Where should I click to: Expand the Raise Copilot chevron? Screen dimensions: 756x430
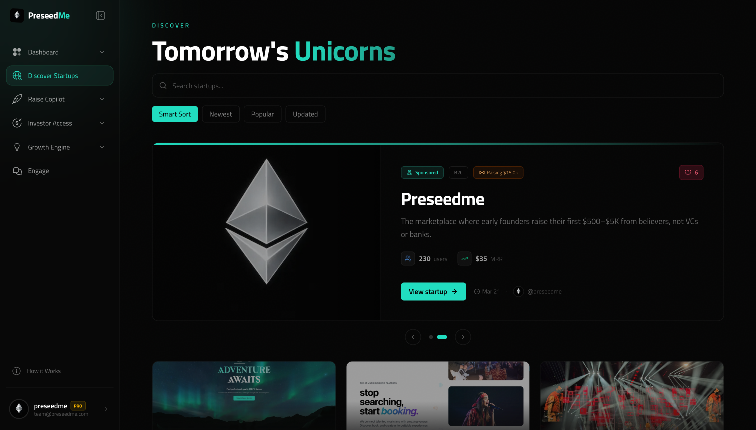click(x=102, y=99)
